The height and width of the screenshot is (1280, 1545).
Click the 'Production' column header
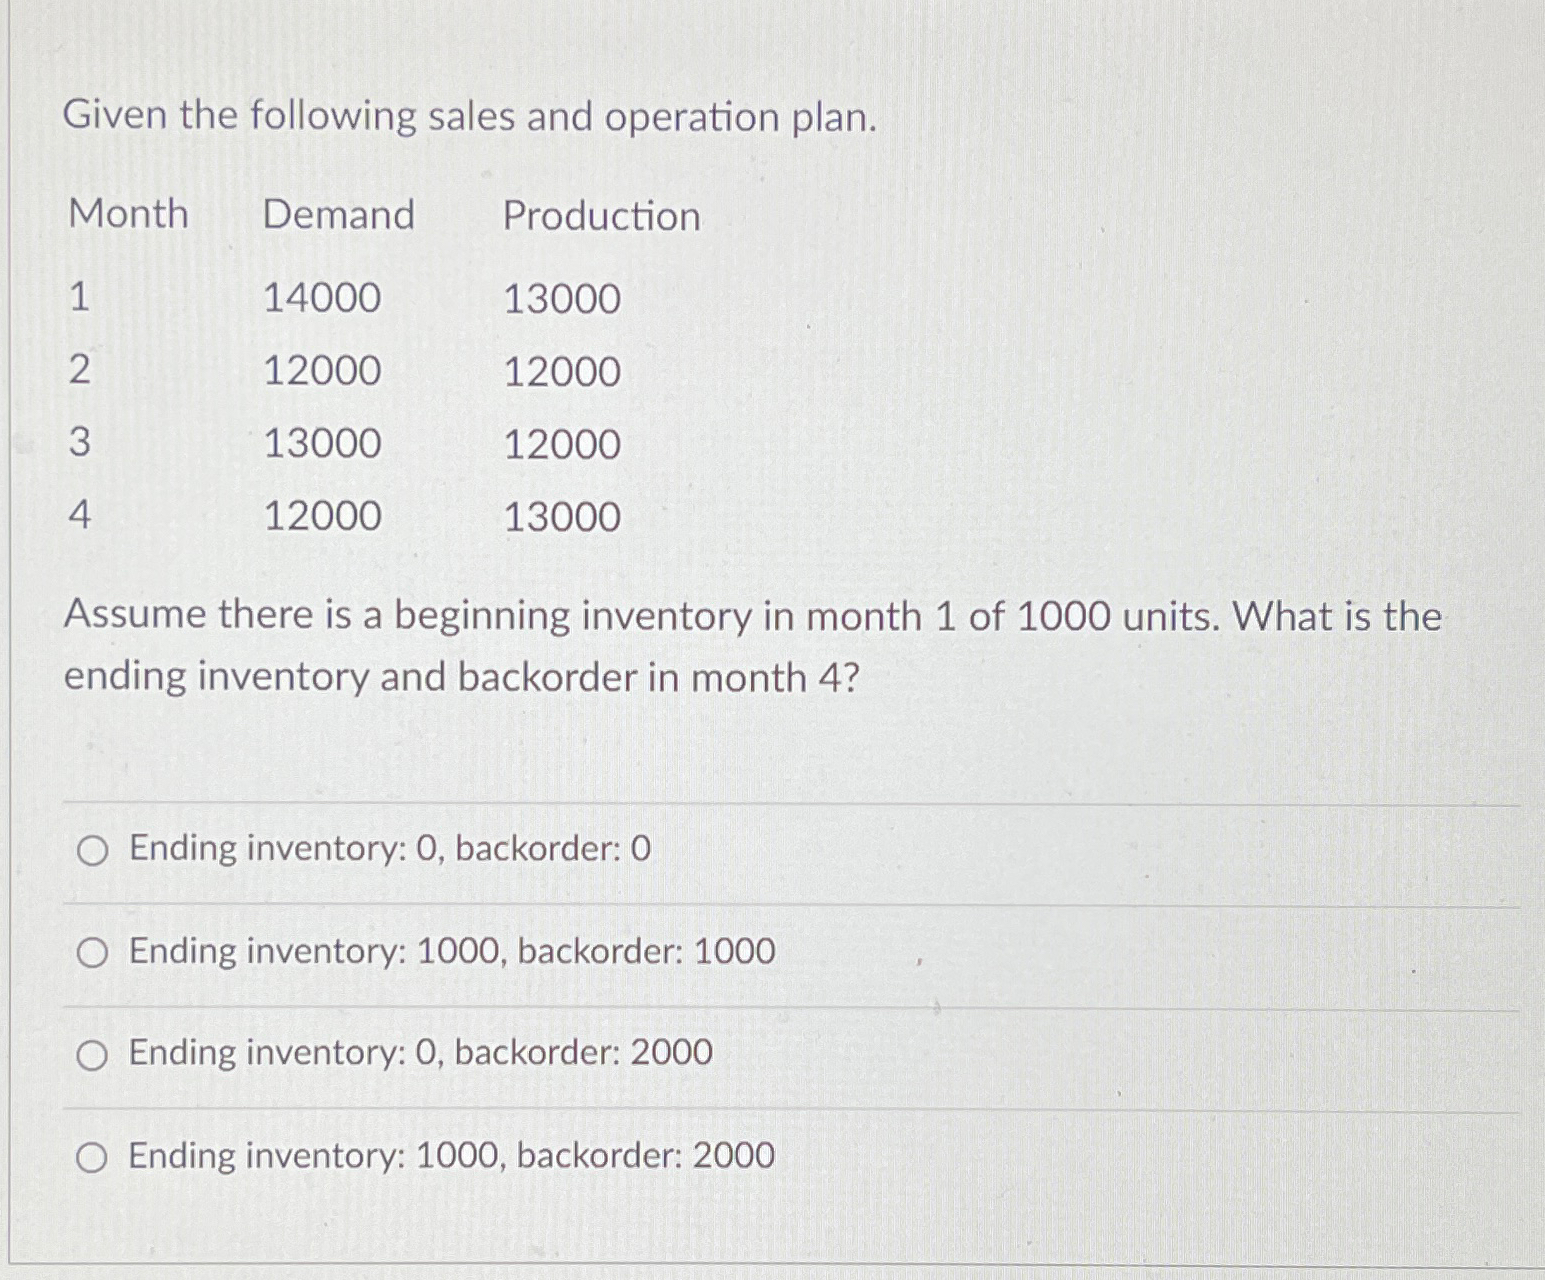pos(601,218)
